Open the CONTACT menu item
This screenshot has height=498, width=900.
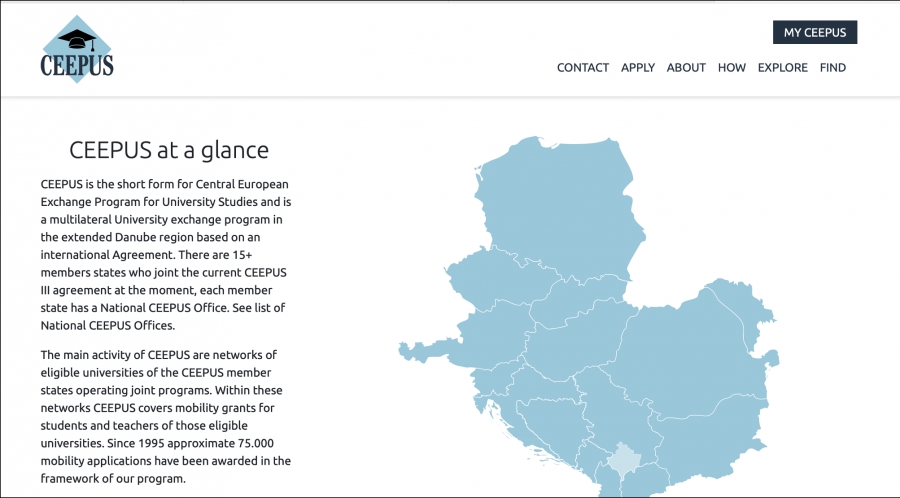(x=583, y=68)
